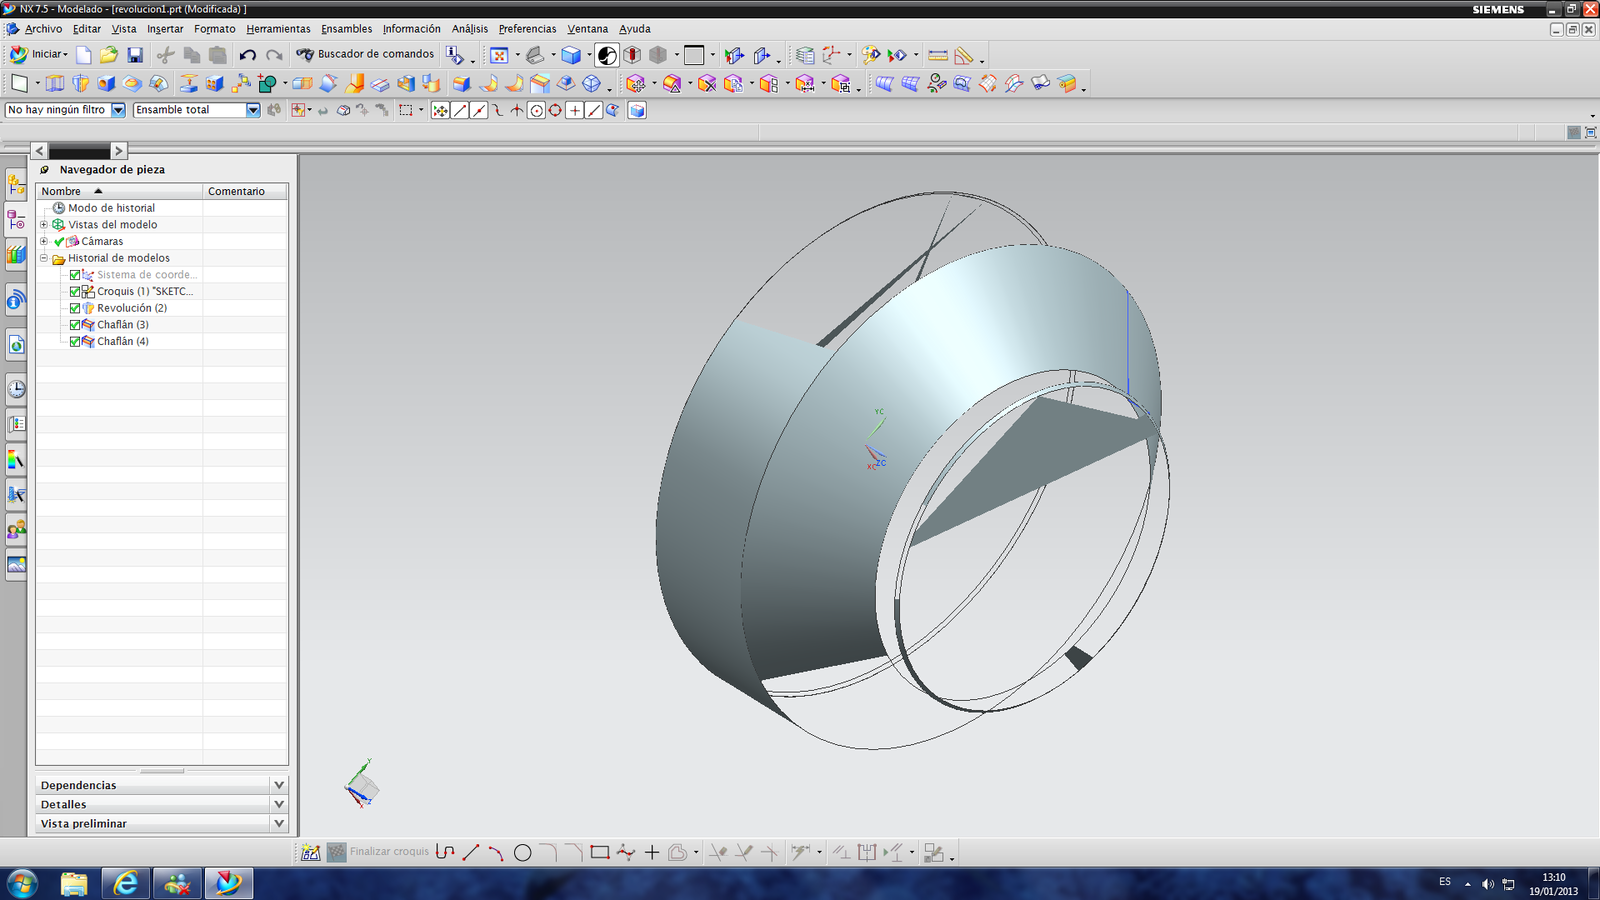Open the Herramientas menu
Screen dimensions: 1600x900
point(278,29)
